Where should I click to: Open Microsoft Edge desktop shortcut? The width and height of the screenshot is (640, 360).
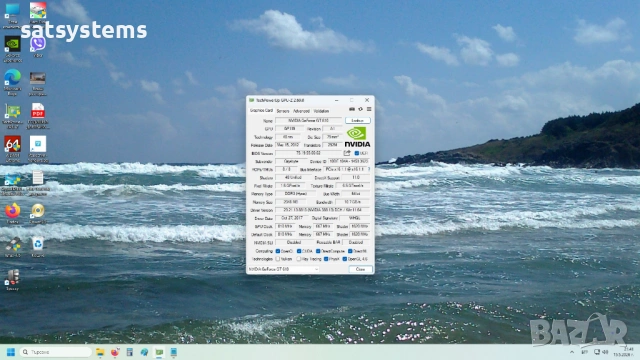coord(13,77)
